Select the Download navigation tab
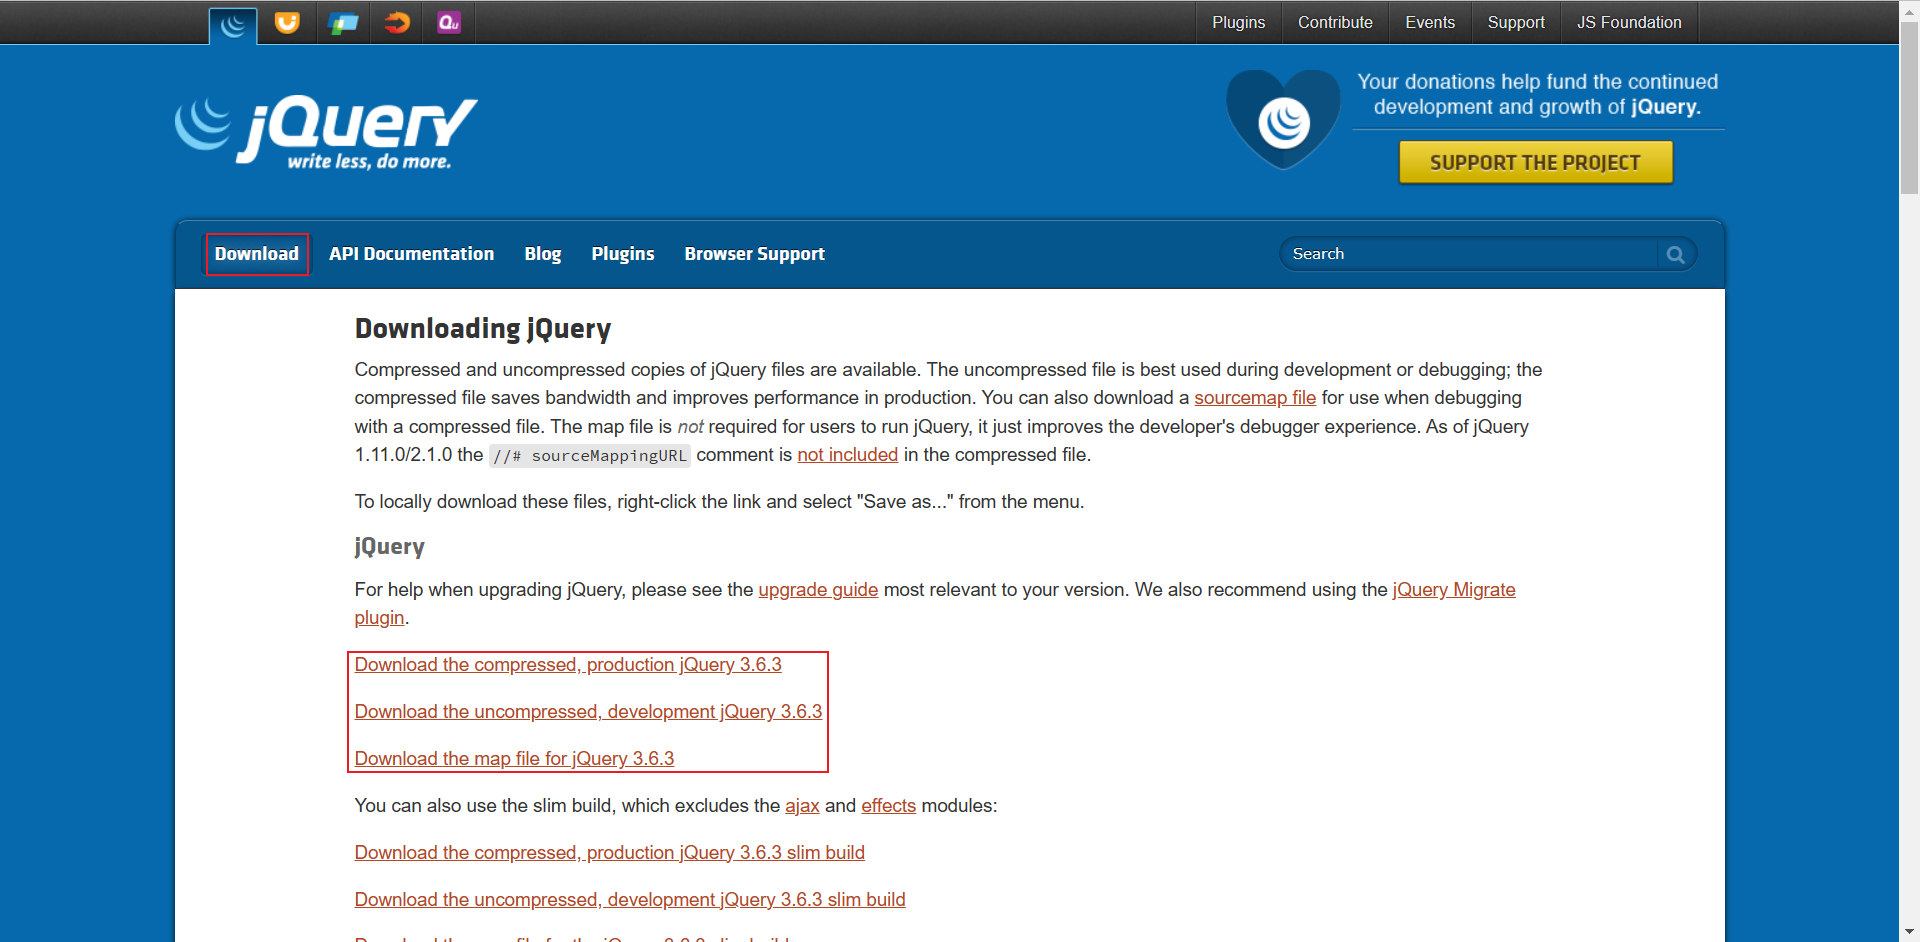The image size is (1920, 942). (257, 254)
